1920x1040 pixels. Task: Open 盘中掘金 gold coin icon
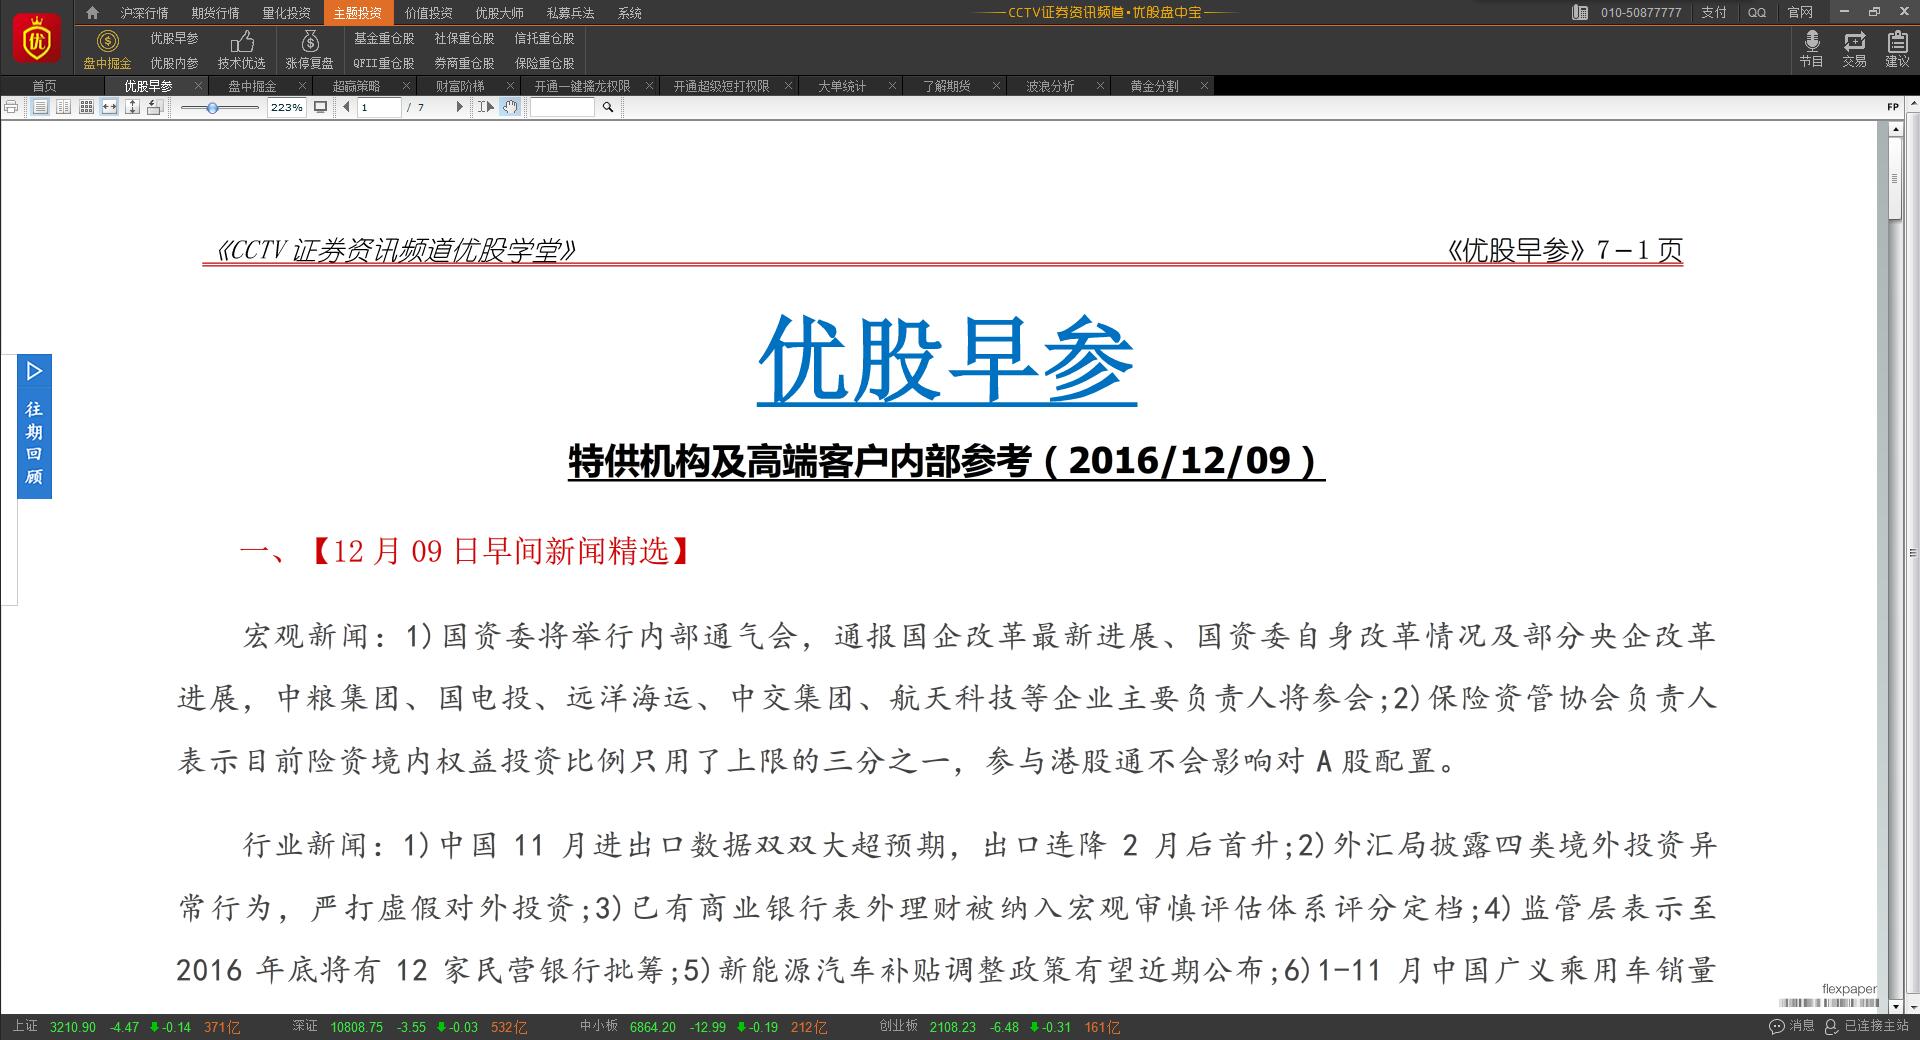tap(107, 41)
